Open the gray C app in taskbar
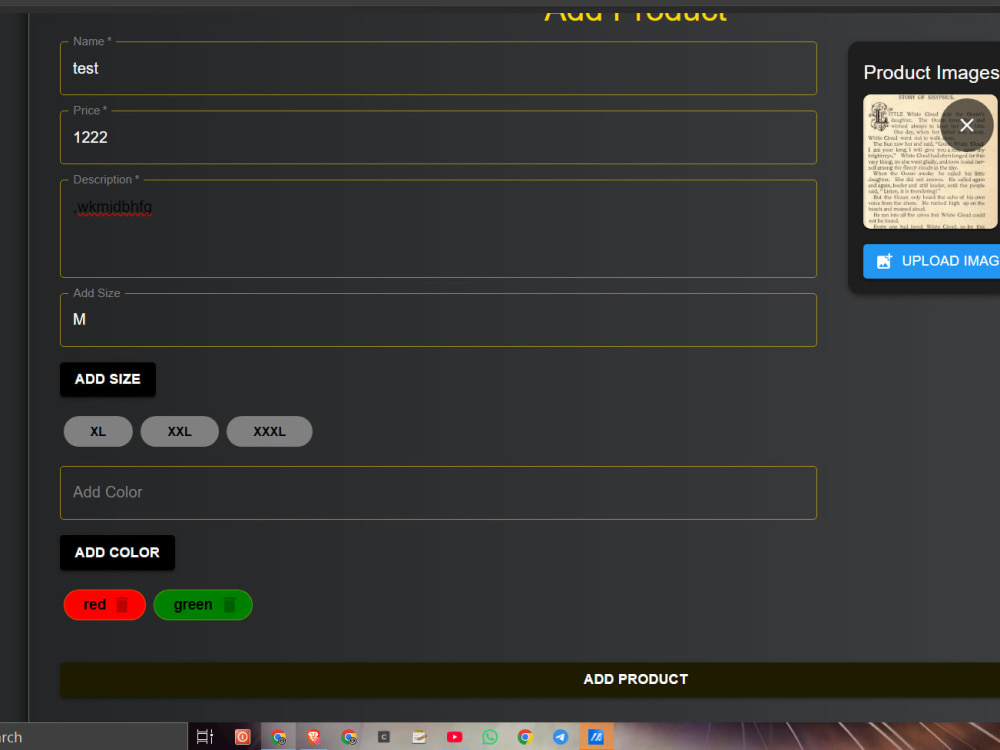 (x=383, y=737)
